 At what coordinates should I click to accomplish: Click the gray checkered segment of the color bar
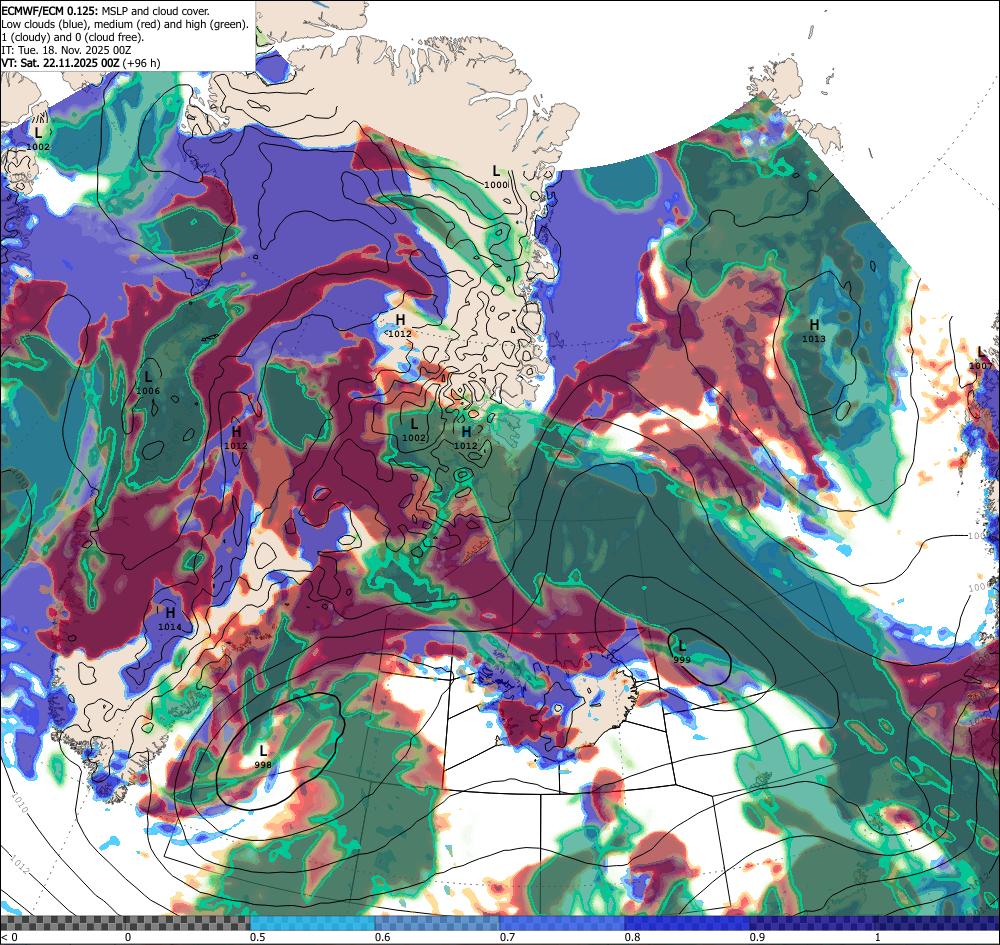tap(125, 923)
